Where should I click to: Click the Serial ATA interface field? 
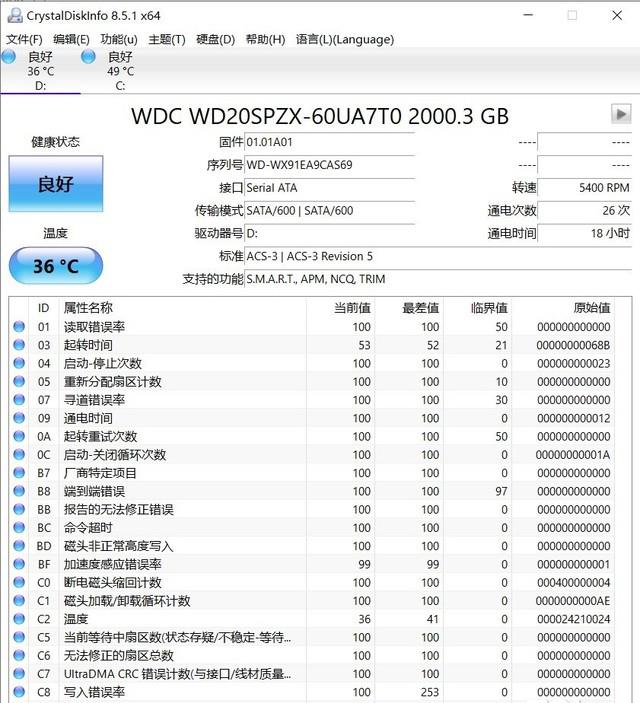(x=329, y=188)
